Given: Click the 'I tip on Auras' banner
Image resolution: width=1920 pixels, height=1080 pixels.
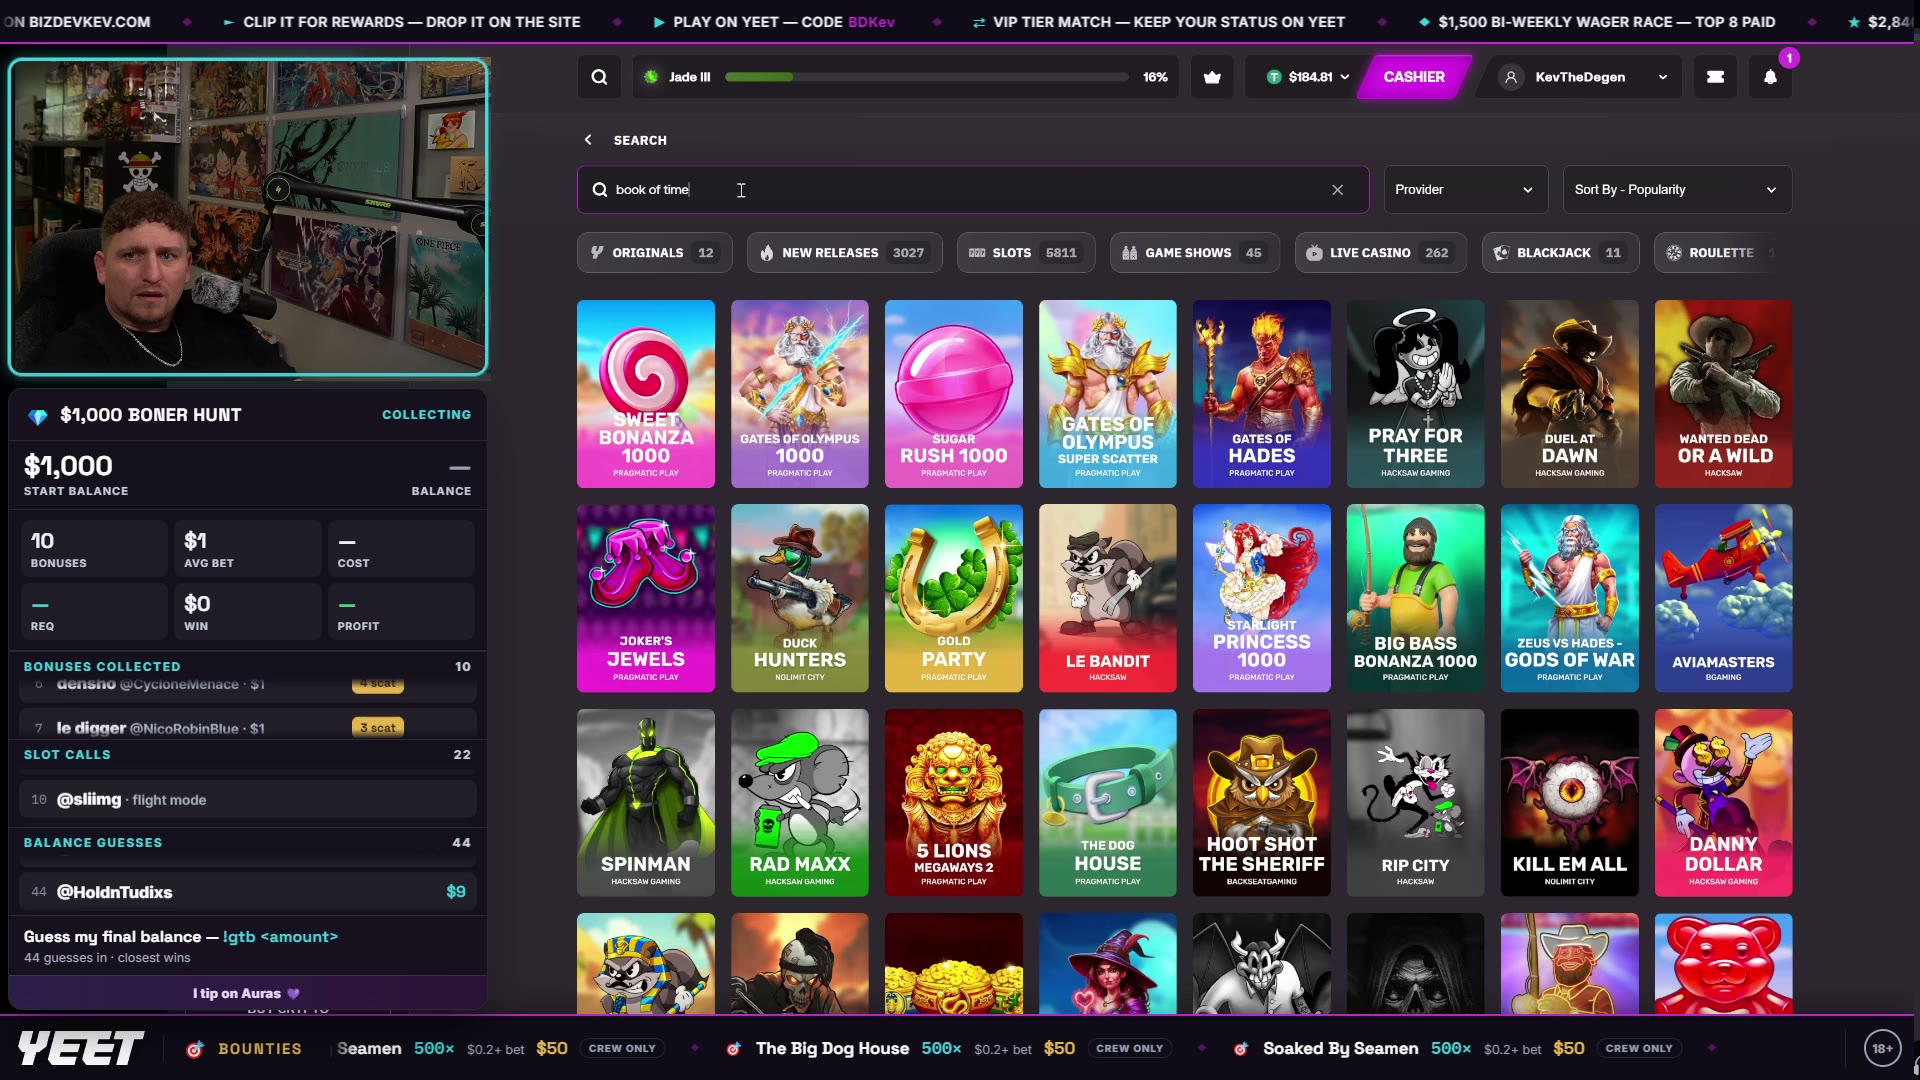Looking at the screenshot, I should click(247, 994).
